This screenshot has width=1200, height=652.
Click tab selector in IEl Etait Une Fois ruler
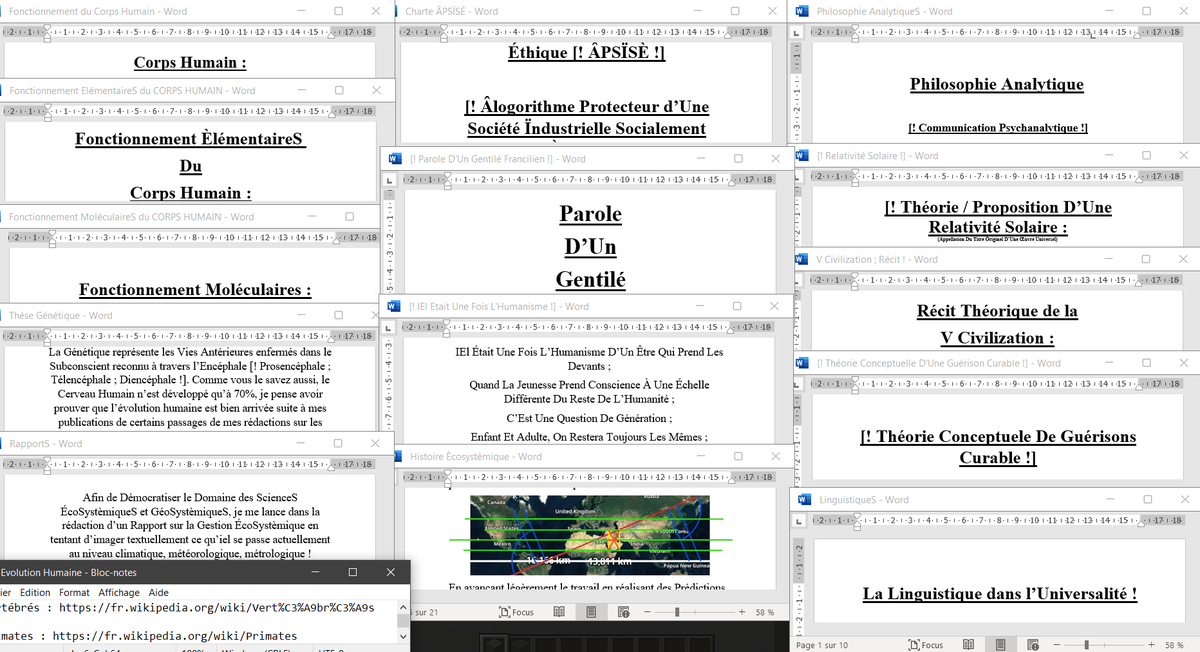click(x=388, y=328)
